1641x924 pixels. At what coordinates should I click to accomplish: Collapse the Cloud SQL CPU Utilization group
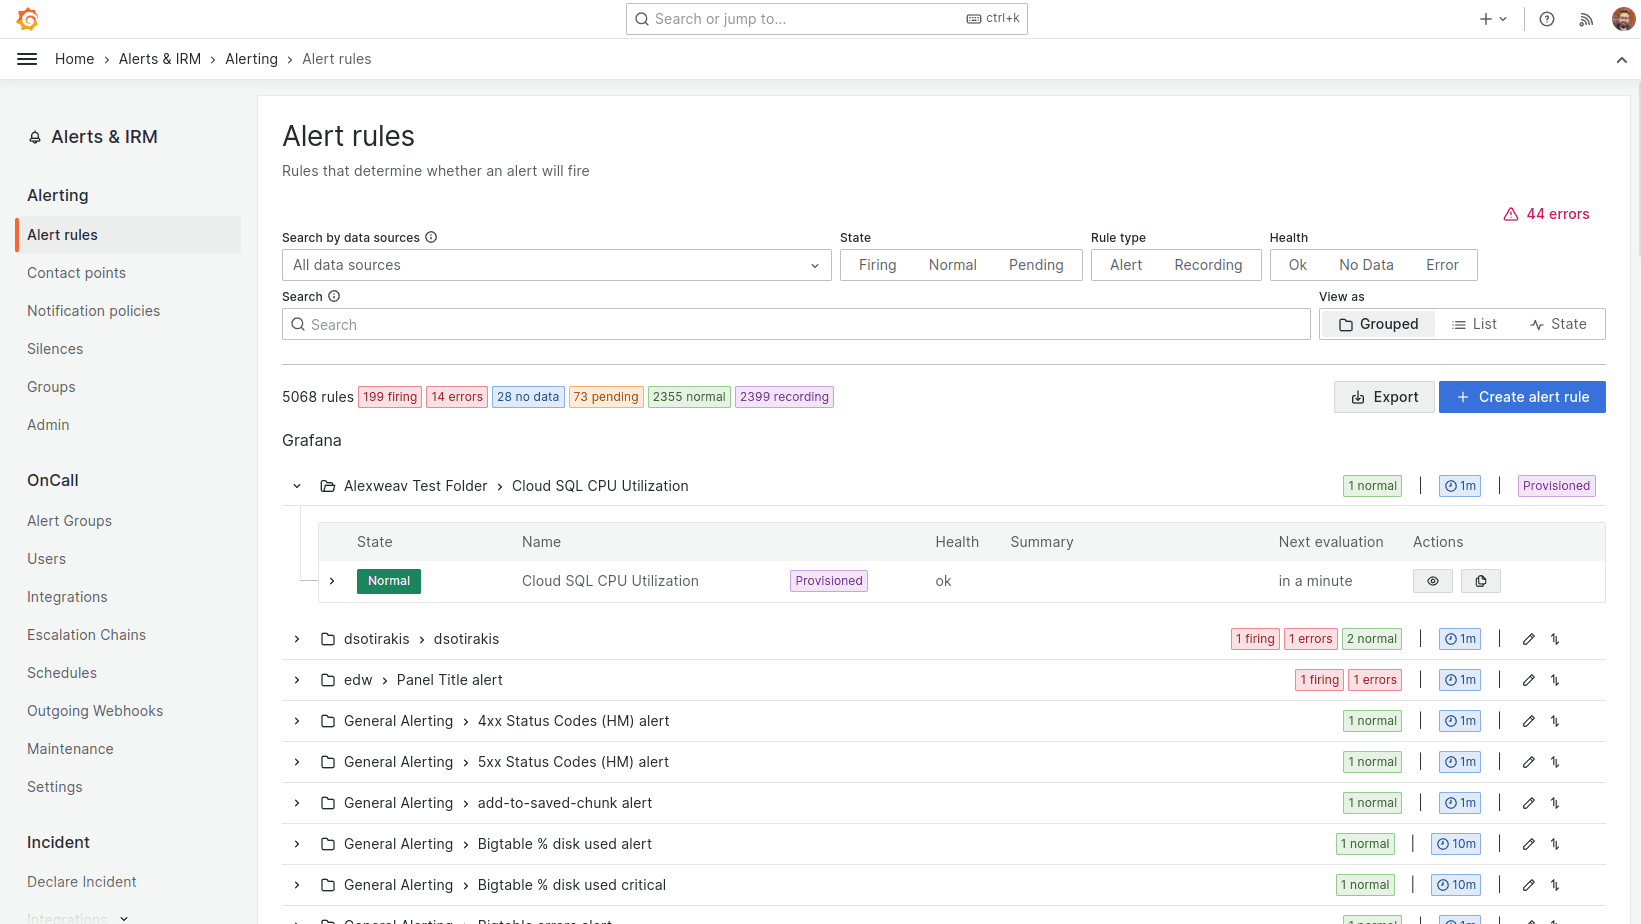tap(297, 486)
